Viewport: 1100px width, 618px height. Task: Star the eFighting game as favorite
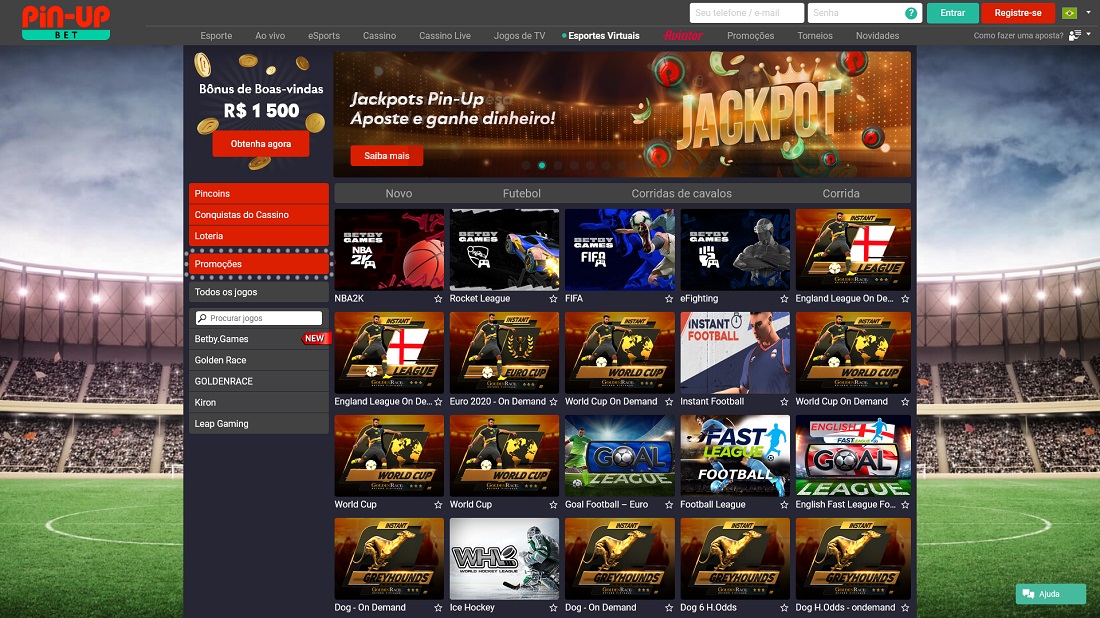[x=784, y=299]
